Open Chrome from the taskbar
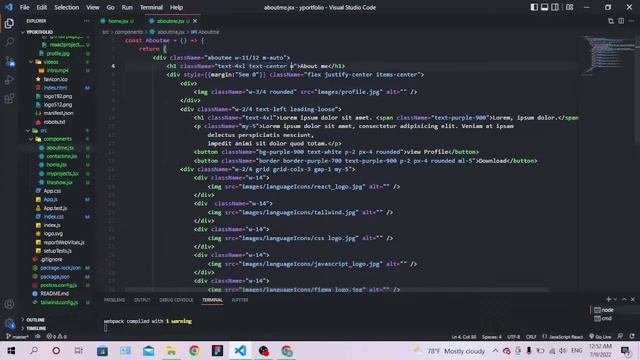The image size is (640, 360). click(x=194, y=351)
